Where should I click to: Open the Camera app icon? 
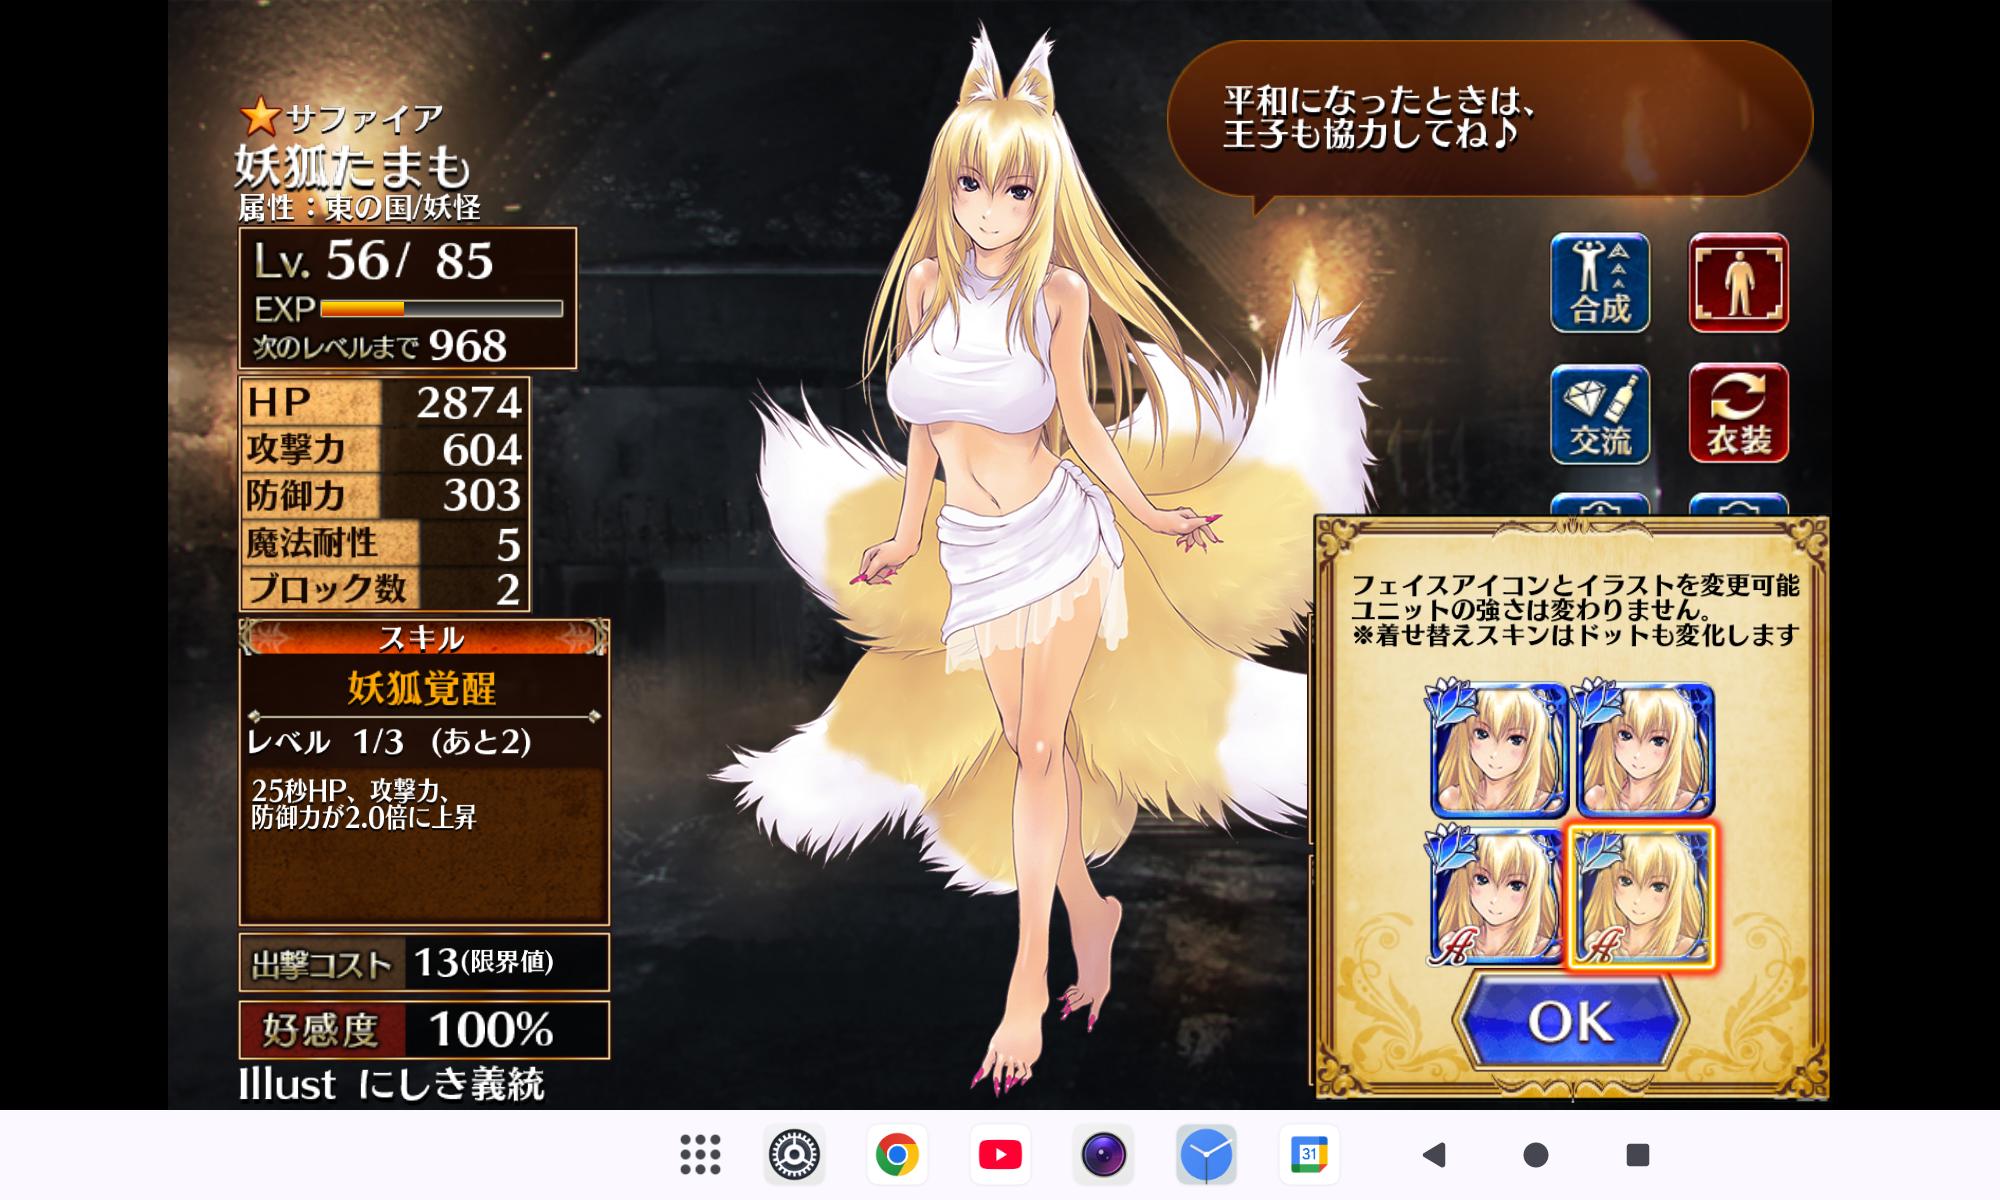point(1103,1155)
